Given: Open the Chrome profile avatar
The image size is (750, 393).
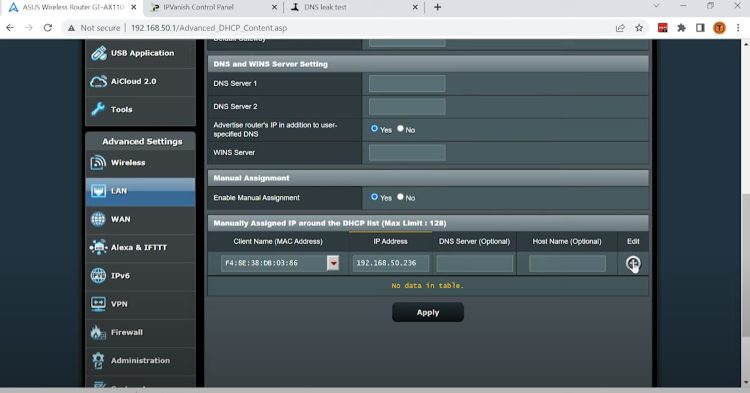Looking at the screenshot, I should (719, 28).
